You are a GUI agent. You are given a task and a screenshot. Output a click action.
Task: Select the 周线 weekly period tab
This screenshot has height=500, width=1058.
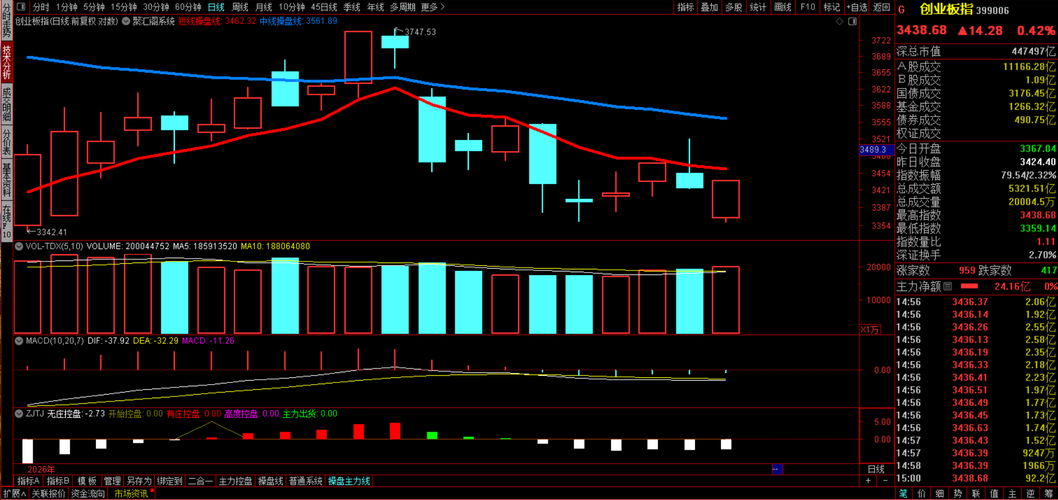(x=240, y=7)
